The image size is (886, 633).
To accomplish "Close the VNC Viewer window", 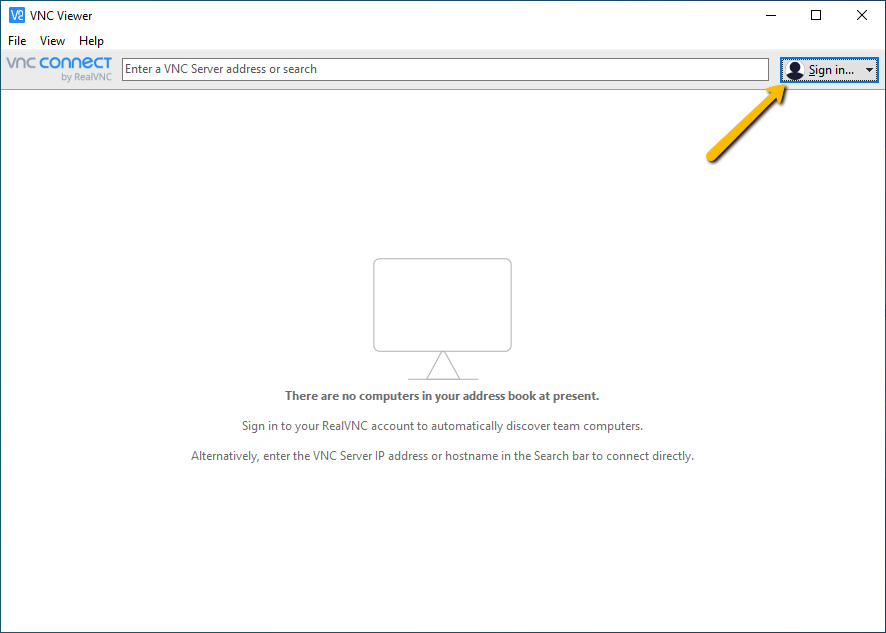I will [862, 15].
